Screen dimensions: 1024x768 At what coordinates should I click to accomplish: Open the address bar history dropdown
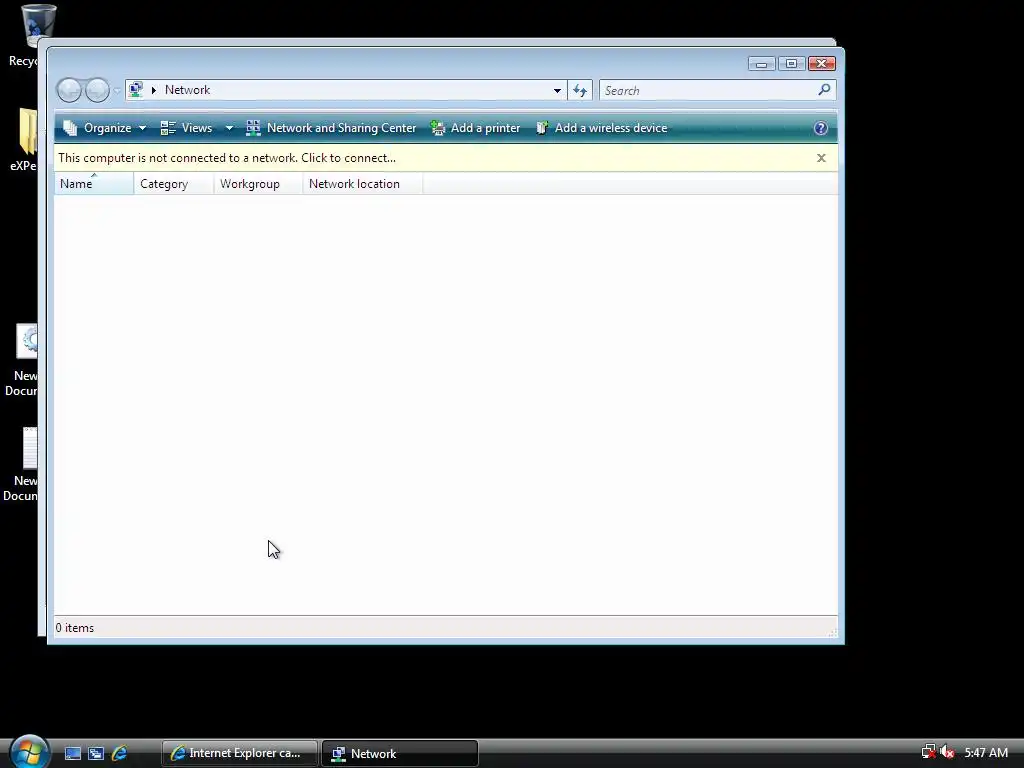(x=557, y=90)
